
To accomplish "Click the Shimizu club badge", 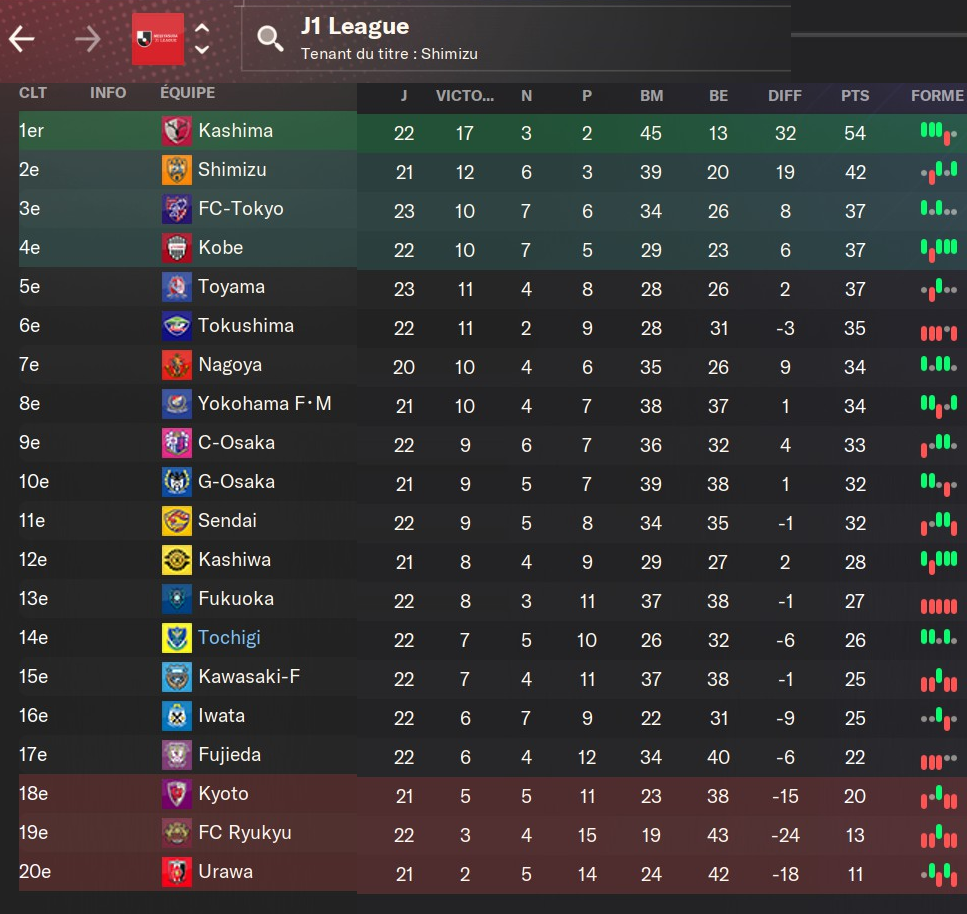I will [176, 171].
